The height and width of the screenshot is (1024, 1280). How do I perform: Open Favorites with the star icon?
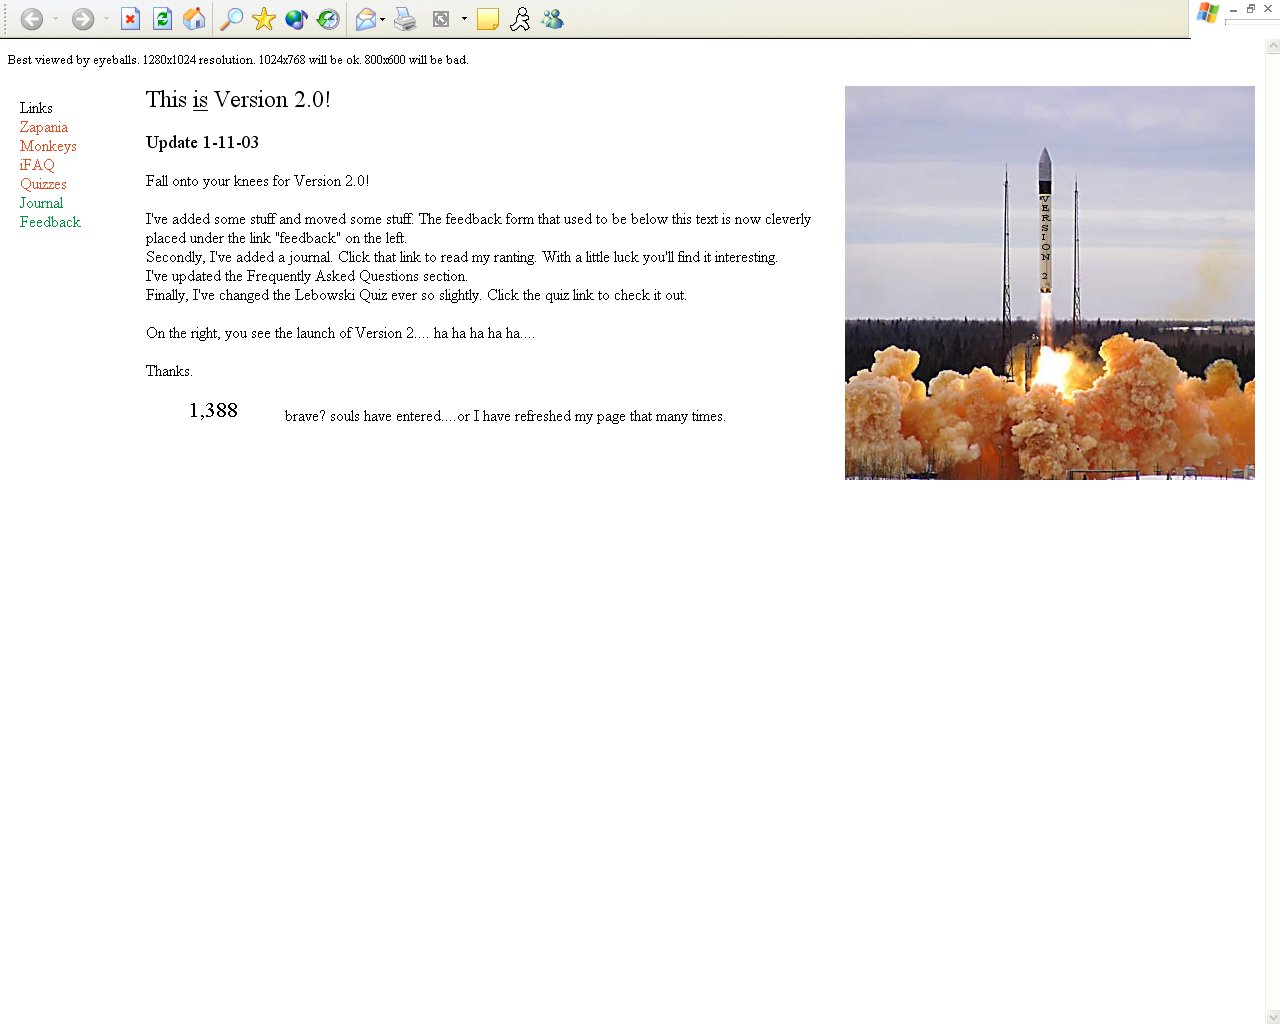[264, 19]
